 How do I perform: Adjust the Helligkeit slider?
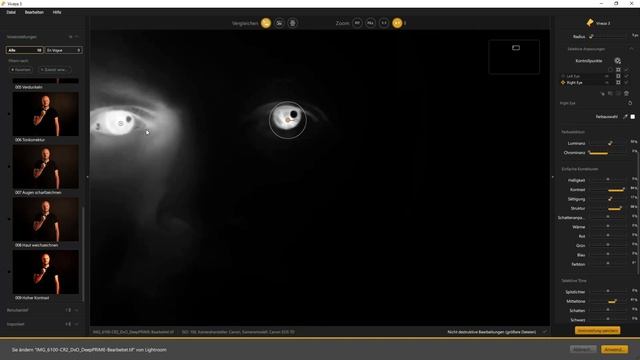607,180
